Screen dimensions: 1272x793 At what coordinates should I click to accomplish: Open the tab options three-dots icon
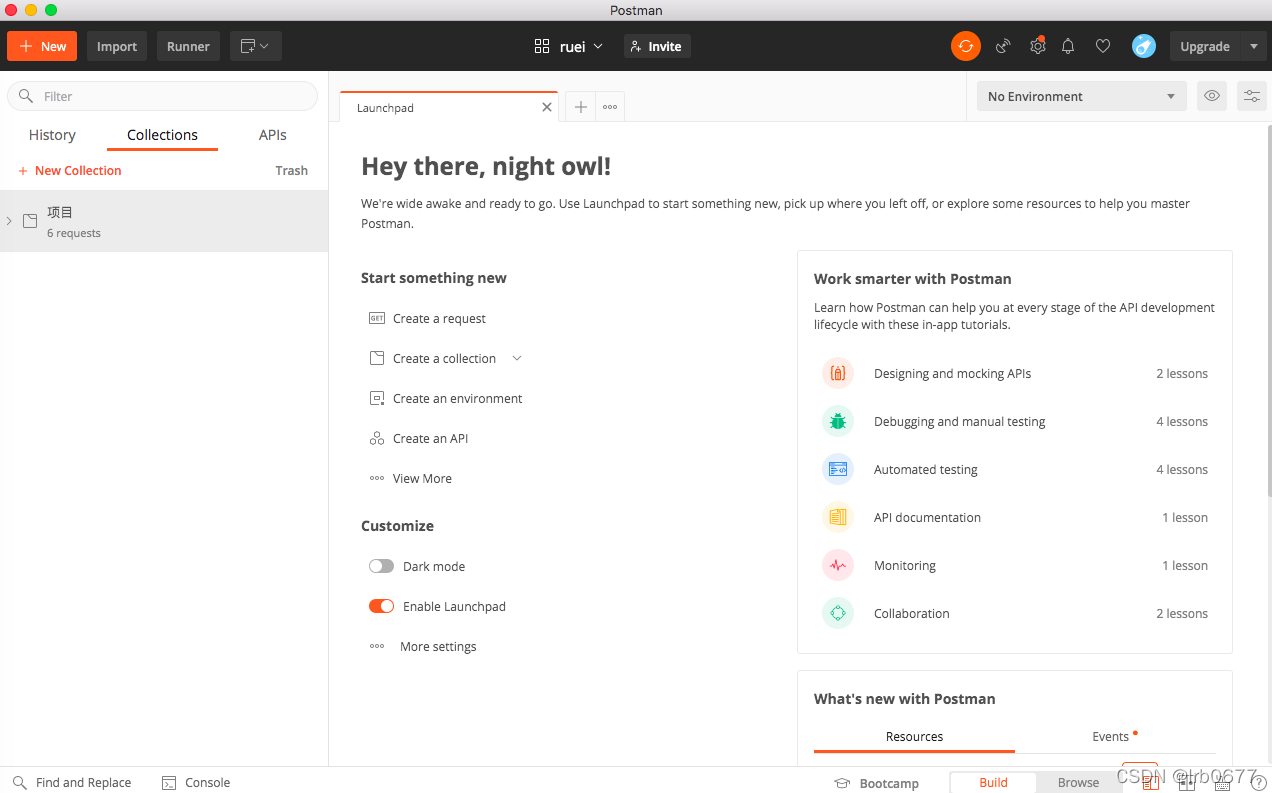pos(610,107)
